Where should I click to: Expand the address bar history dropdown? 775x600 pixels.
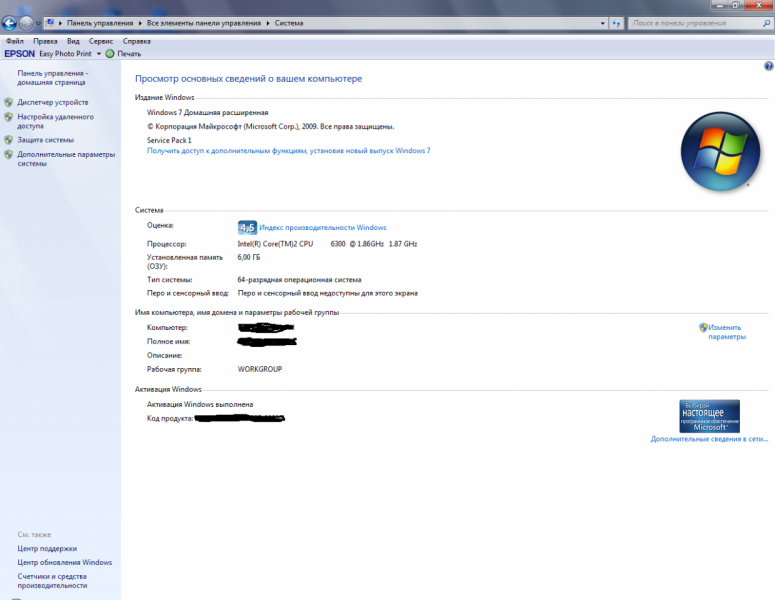[x=602, y=23]
